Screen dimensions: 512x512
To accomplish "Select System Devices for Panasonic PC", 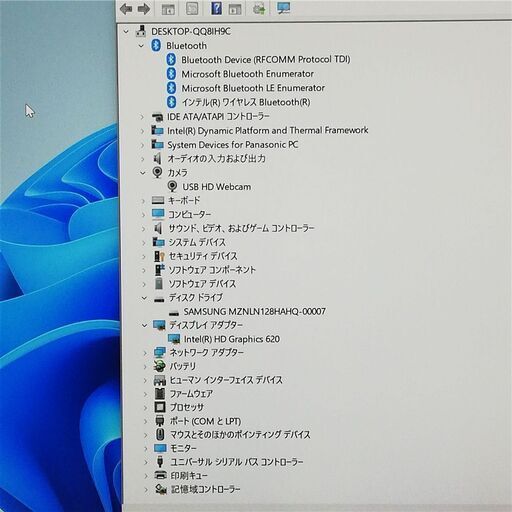I will tap(232, 145).
